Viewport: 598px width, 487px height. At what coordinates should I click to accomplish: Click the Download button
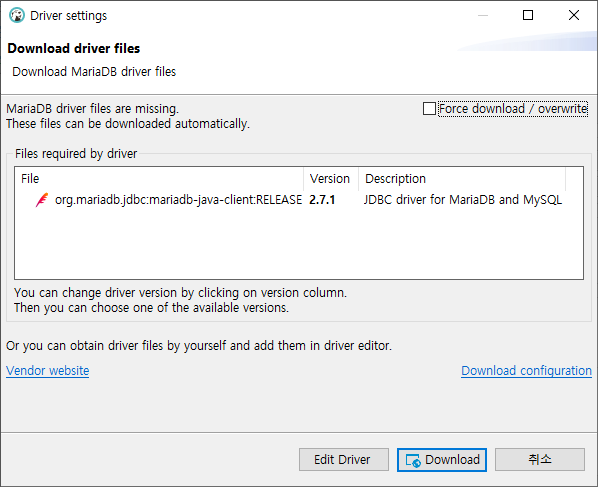pyautogui.click(x=442, y=460)
